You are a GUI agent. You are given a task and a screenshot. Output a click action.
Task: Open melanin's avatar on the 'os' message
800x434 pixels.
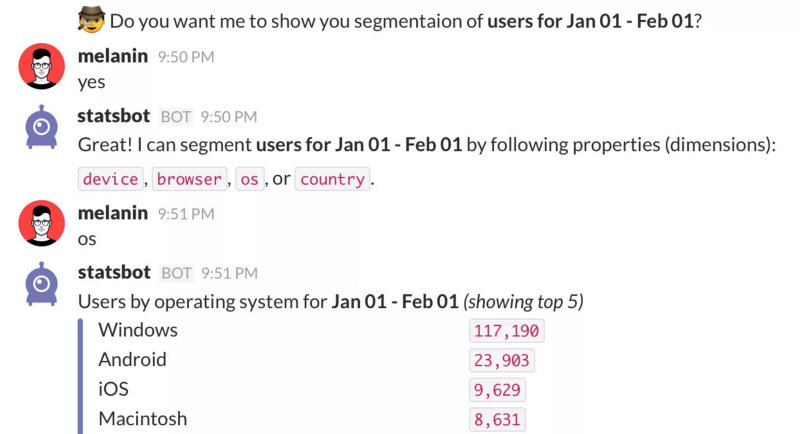[x=41, y=223]
